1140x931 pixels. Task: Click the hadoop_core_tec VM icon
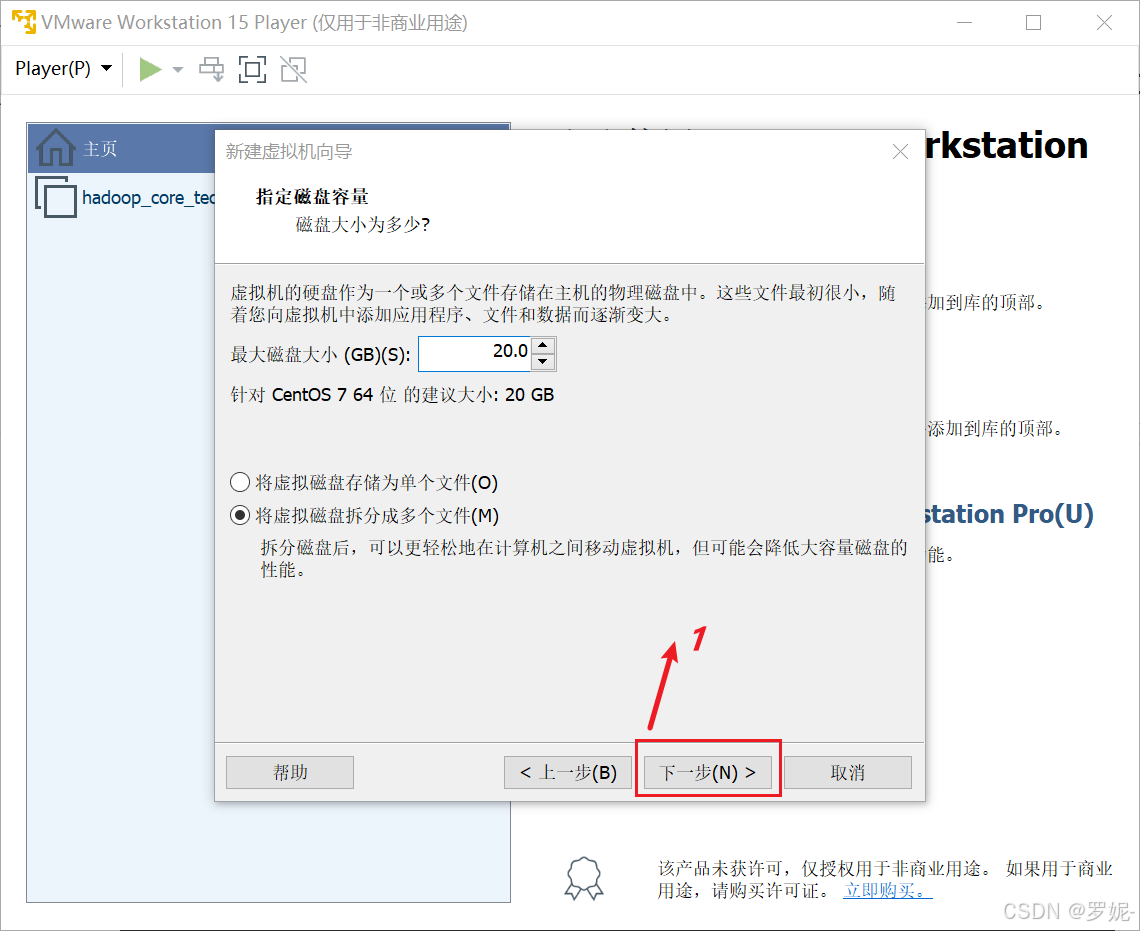tap(56, 198)
